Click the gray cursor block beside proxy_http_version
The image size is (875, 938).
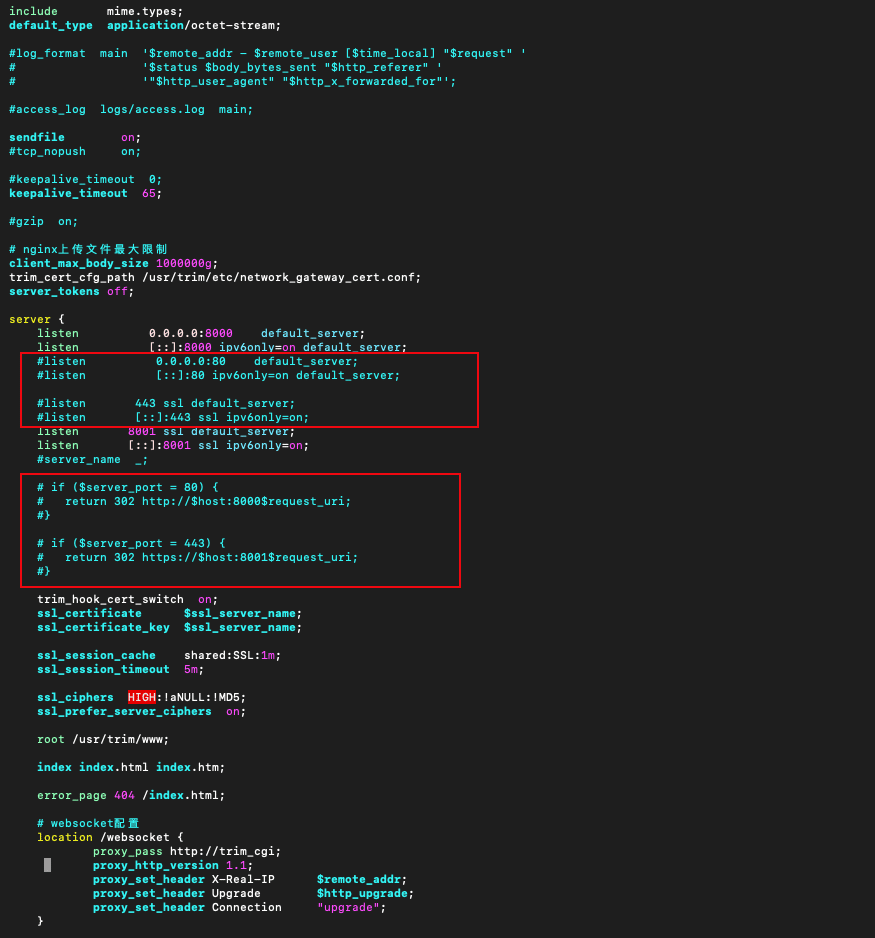[x=47, y=865]
